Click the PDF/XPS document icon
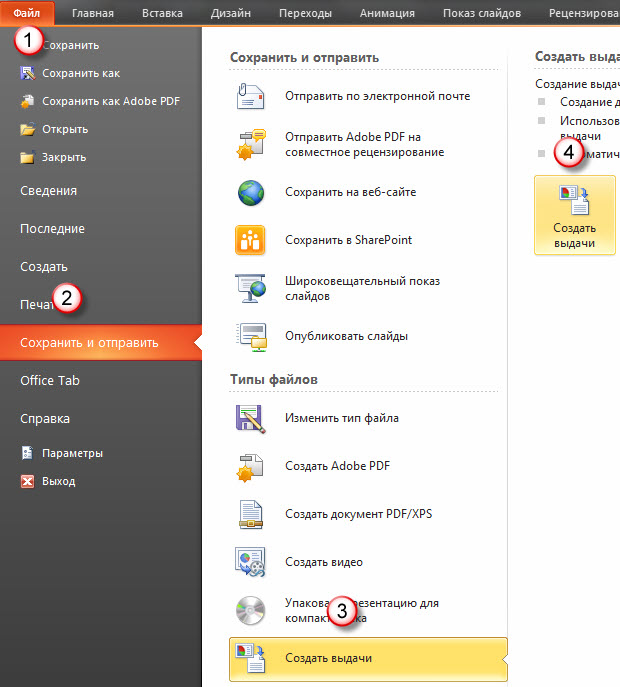620x687 pixels. click(x=251, y=514)
